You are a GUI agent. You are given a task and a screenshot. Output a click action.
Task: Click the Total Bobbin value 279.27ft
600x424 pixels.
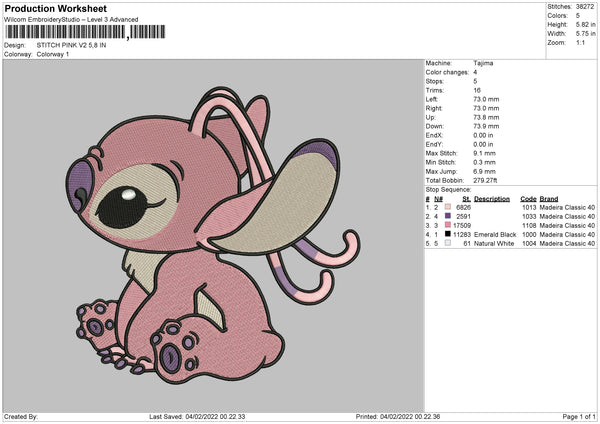pos(485,180)
